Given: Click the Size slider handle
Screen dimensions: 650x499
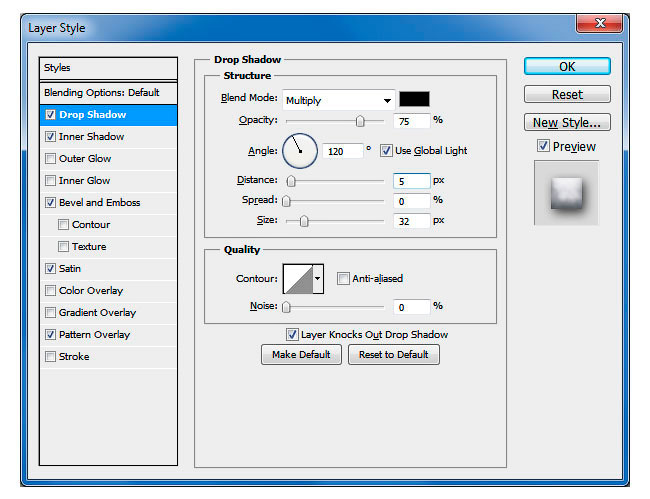Looking at the screenshot, I should [304, 221].
